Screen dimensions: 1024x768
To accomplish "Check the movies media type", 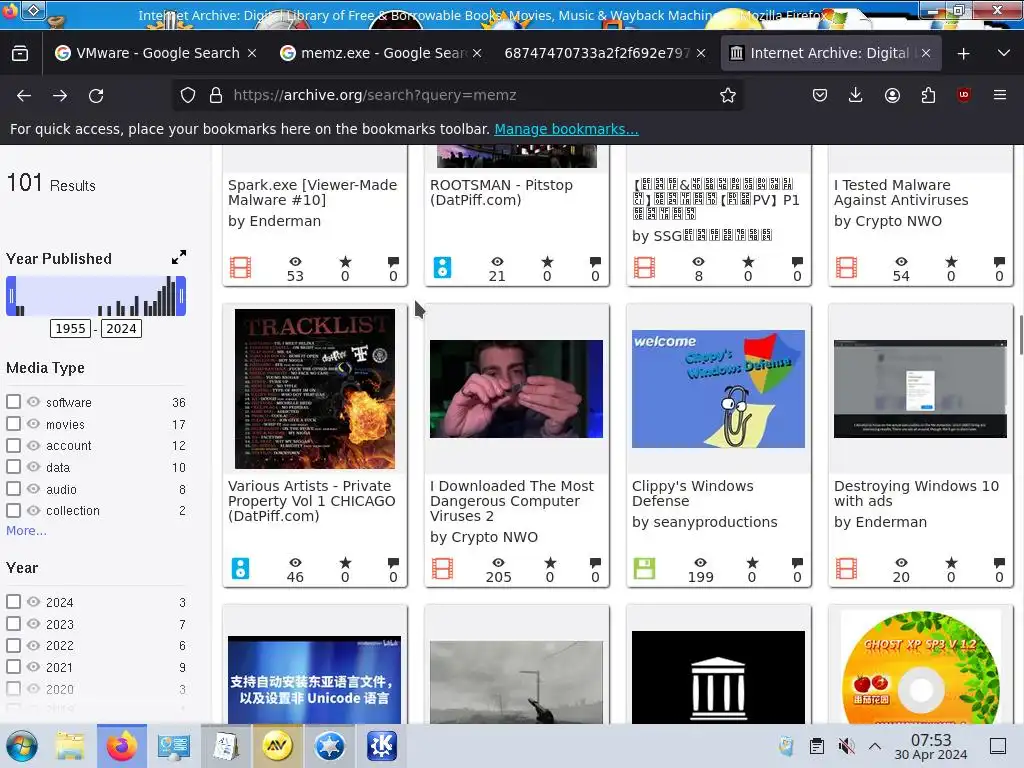I will (x=13, y=423).
